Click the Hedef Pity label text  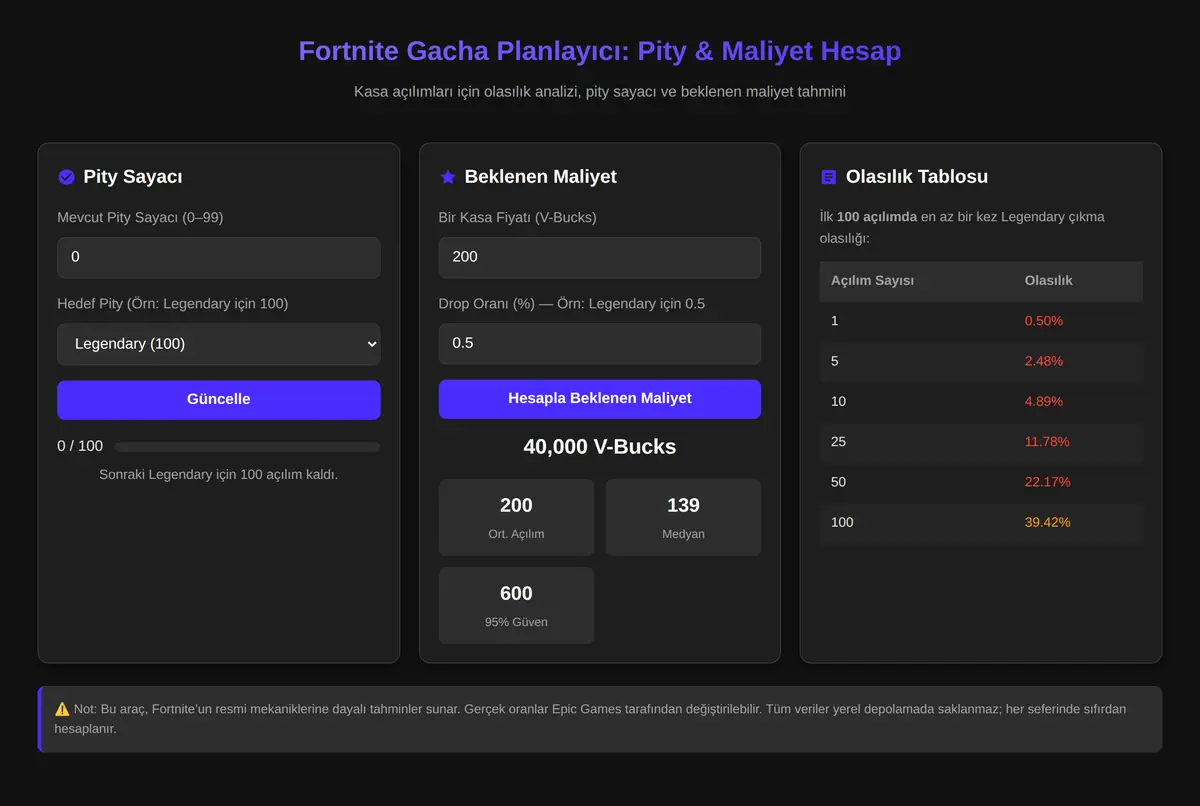173,304
